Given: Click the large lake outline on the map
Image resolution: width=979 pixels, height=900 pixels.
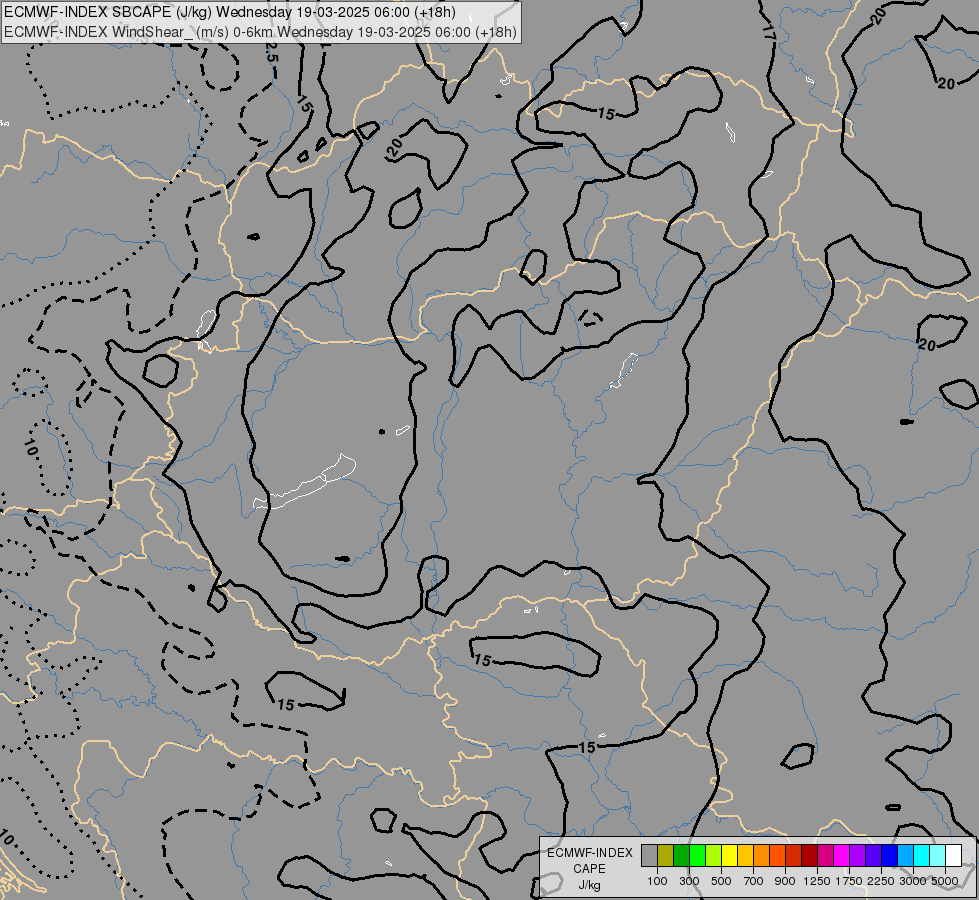Looking at the screenshot, I should point(305,483).
